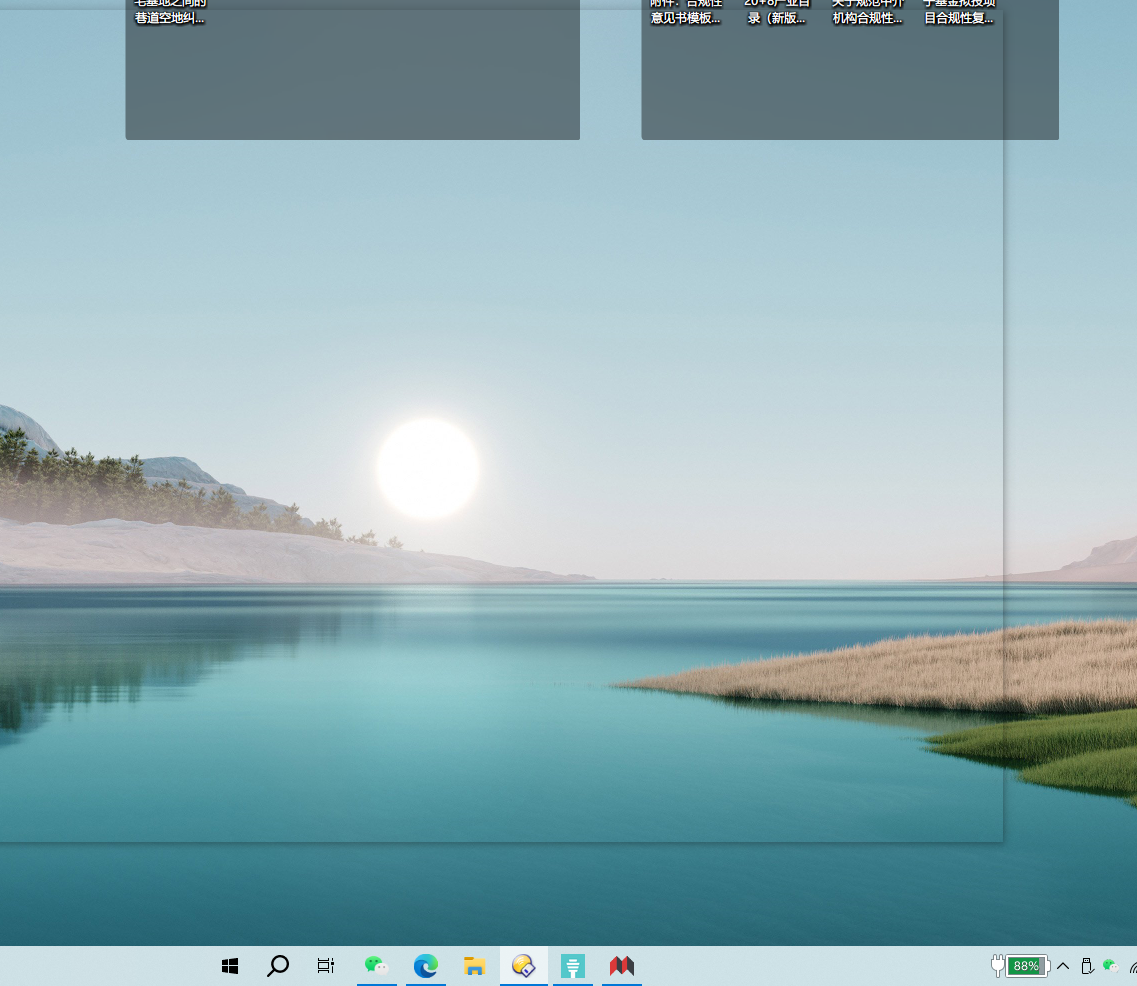Image resolution: width=1137 pixels, height=986 pixels.
Task: Open the WeChat system tray icon
Action: click(x=1110, y=966)
